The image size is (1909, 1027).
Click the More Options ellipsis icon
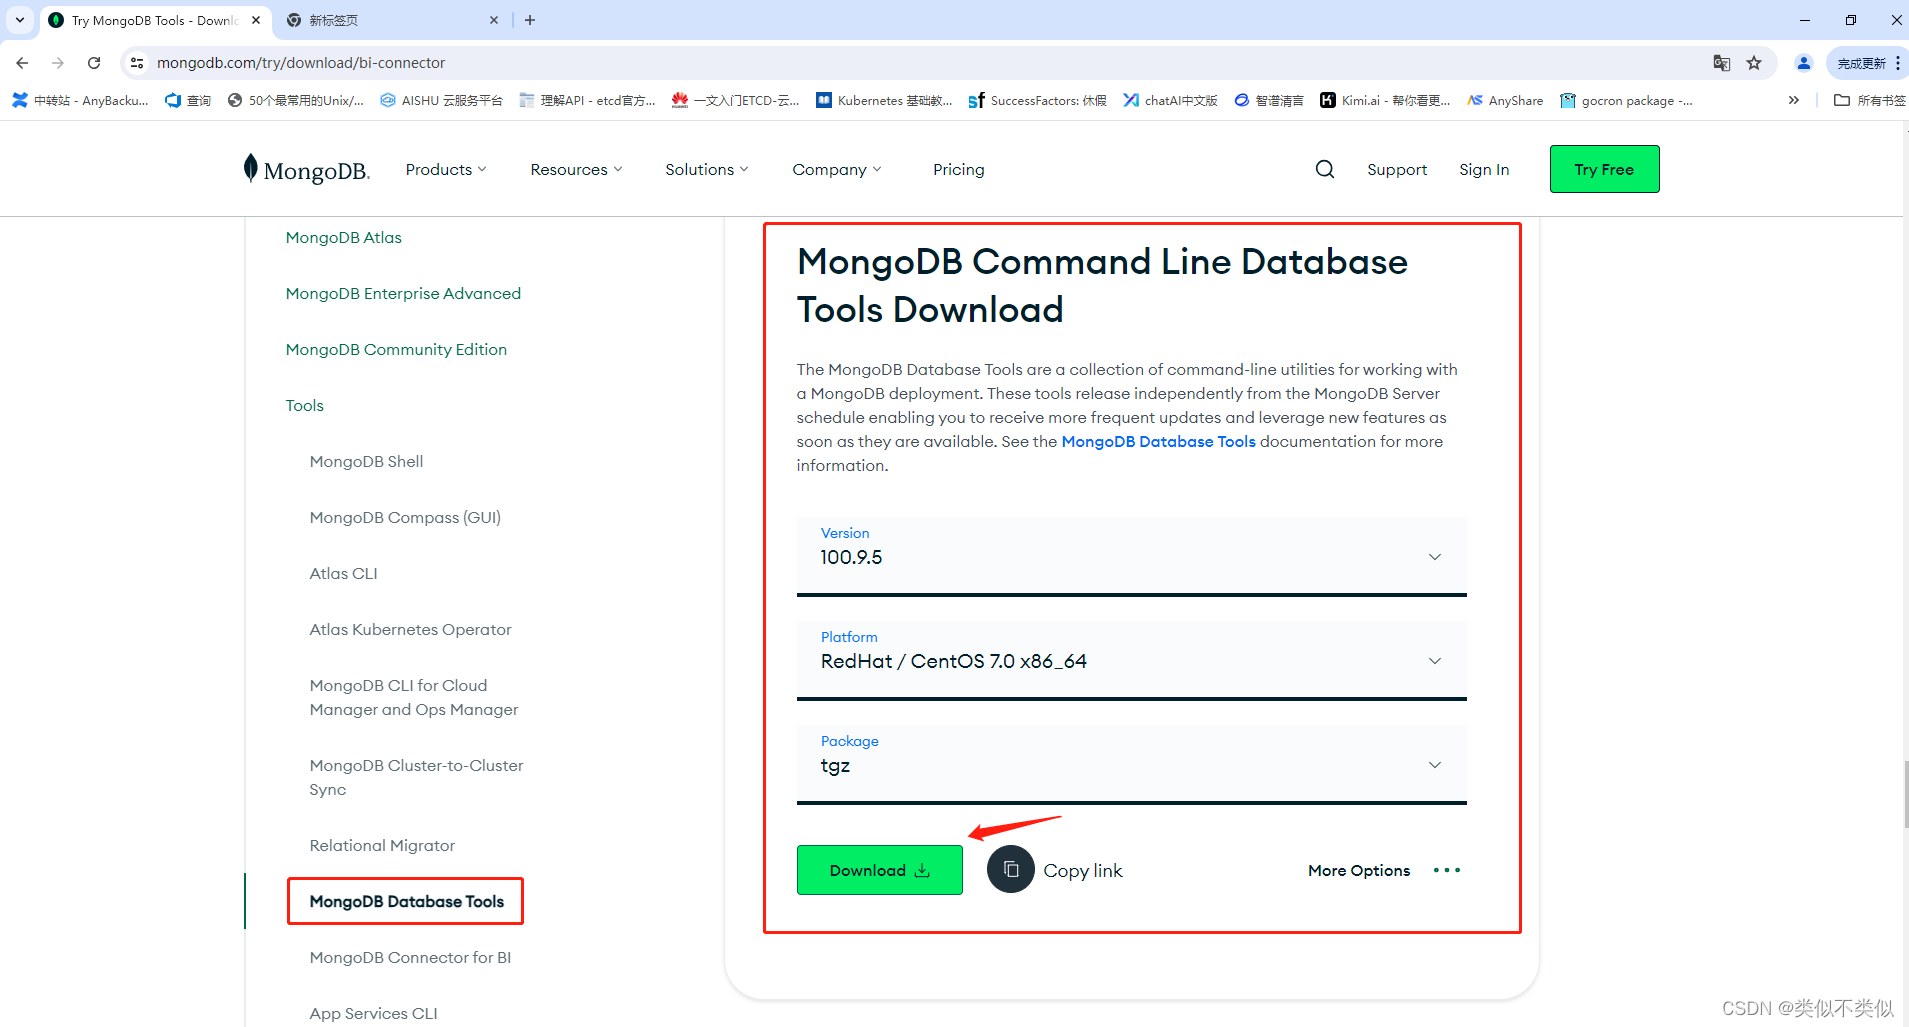pyautogui.click(x=1447, y=869)
